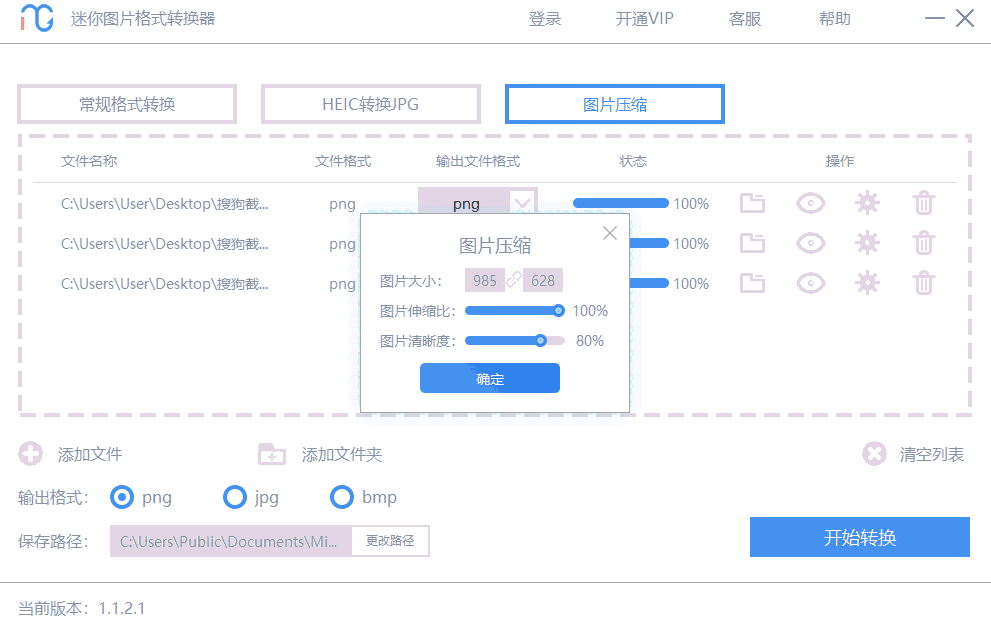Preview the third file using its eye icon
The width and height of the screenshot is (991, 631).
tap(810, 283)
